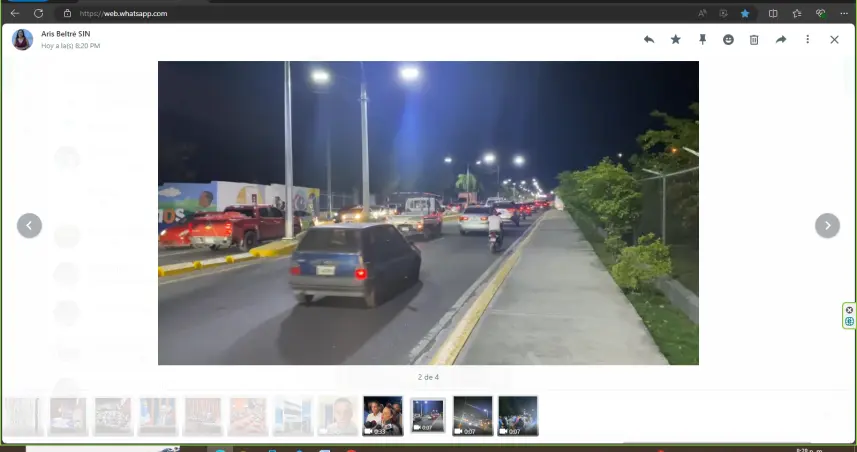
Task: React with the emoji smiley icon
Action: (728, 40)
